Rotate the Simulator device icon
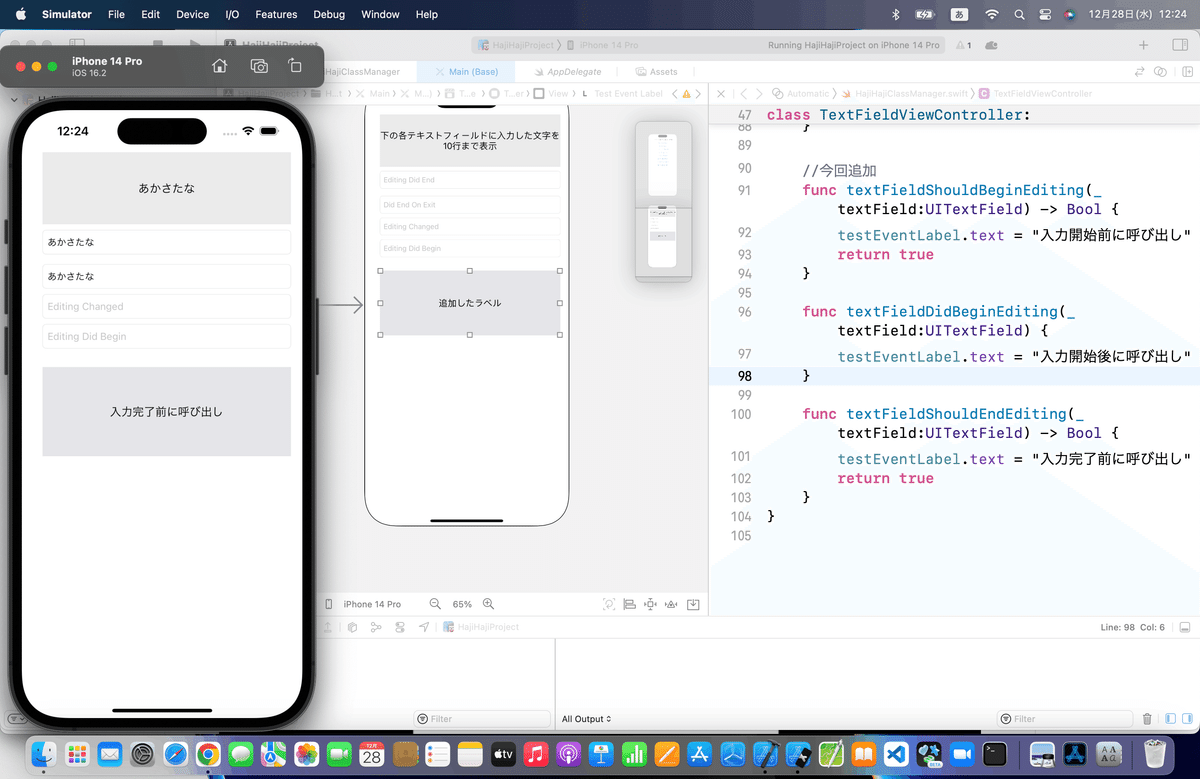 (295, 66)
